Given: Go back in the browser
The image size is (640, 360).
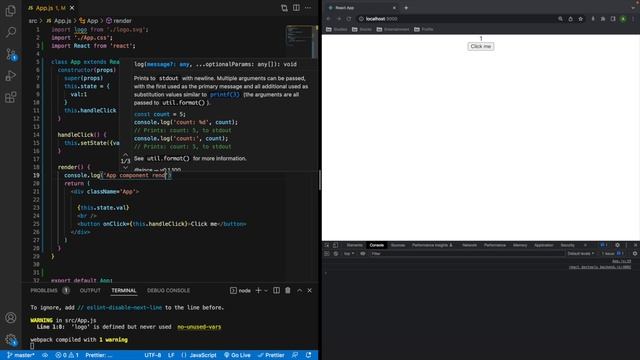Looking at the screenshot, I should 329,19.
